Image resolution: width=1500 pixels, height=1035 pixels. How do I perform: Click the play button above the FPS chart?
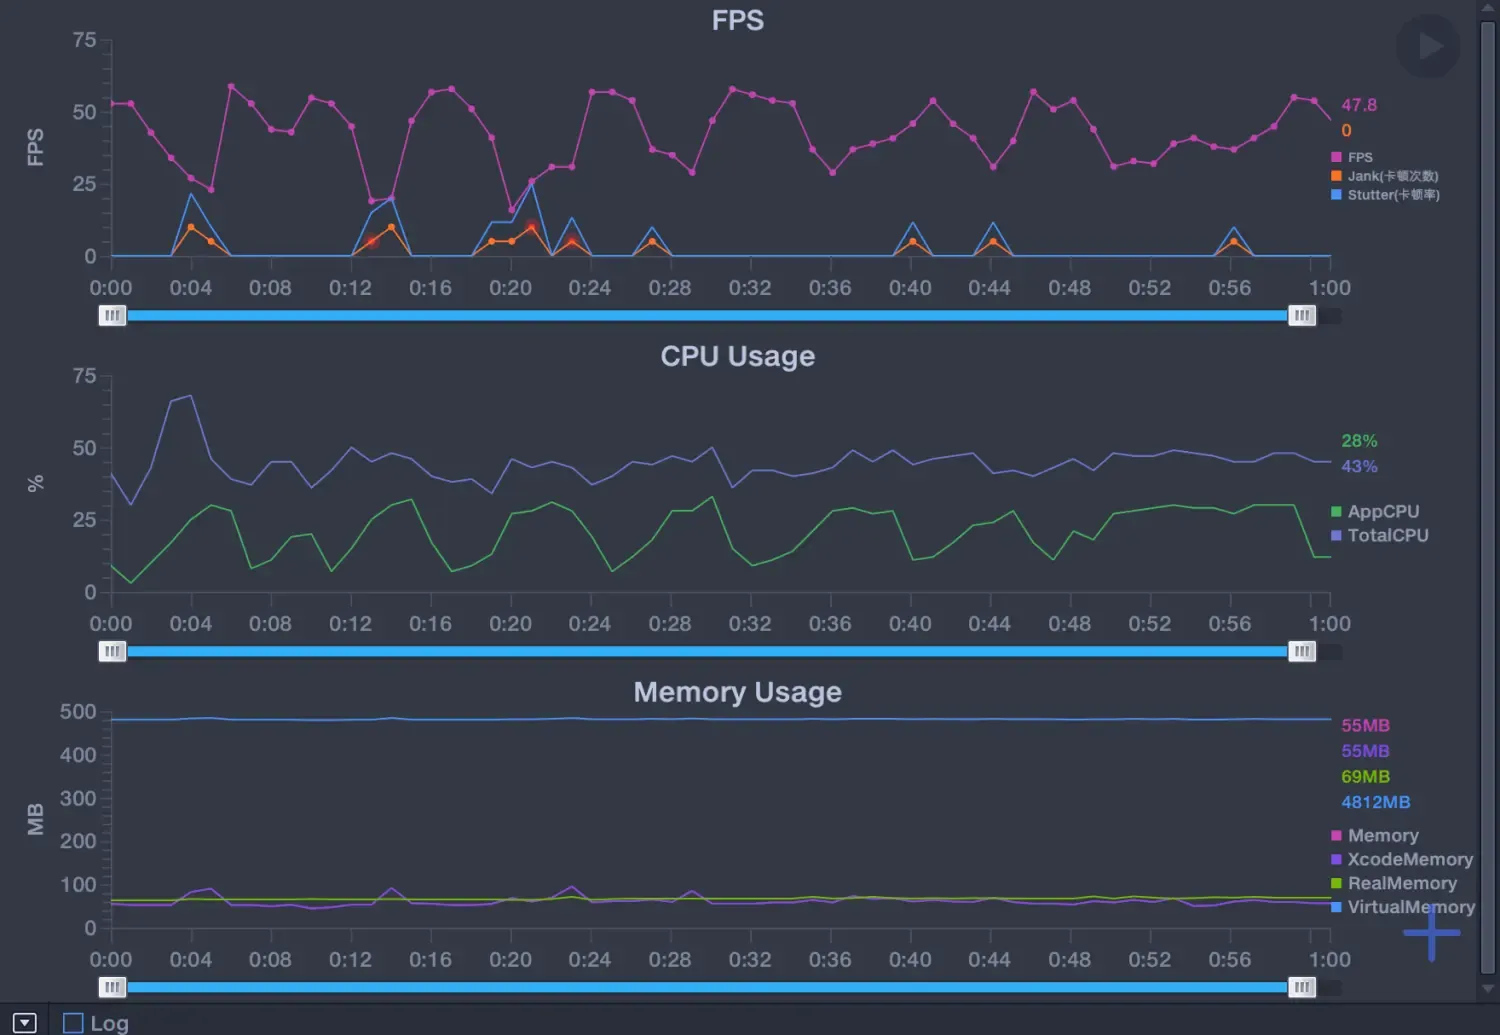1428,46
